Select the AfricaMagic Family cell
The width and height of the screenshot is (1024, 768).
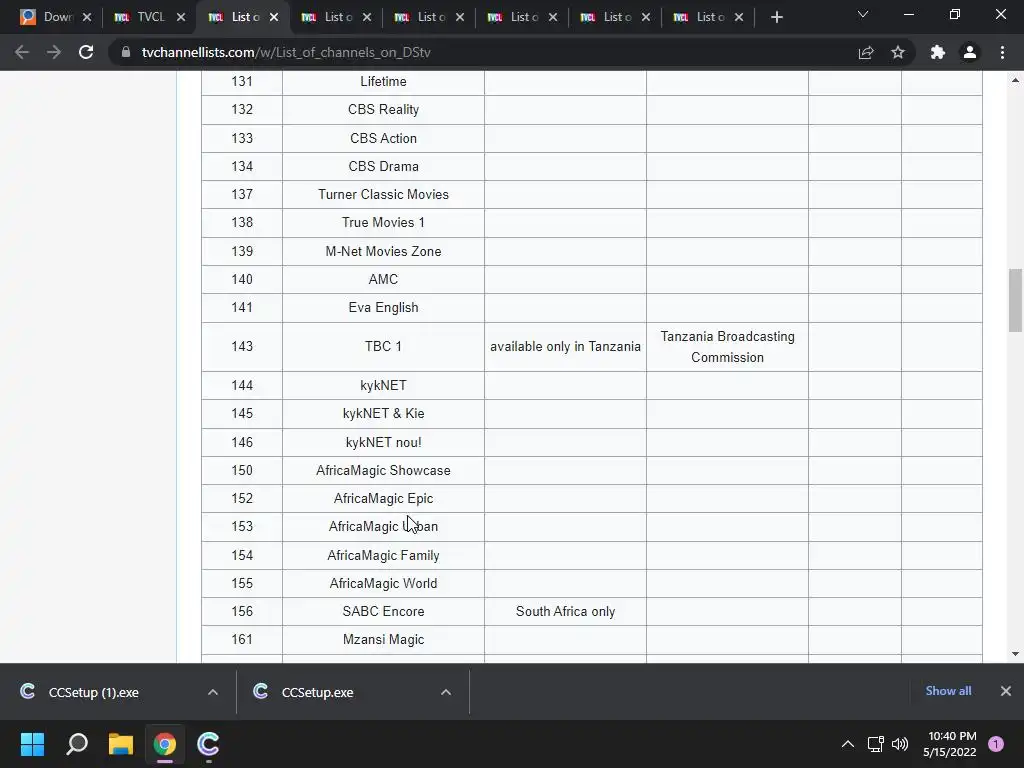coord(383,555)
